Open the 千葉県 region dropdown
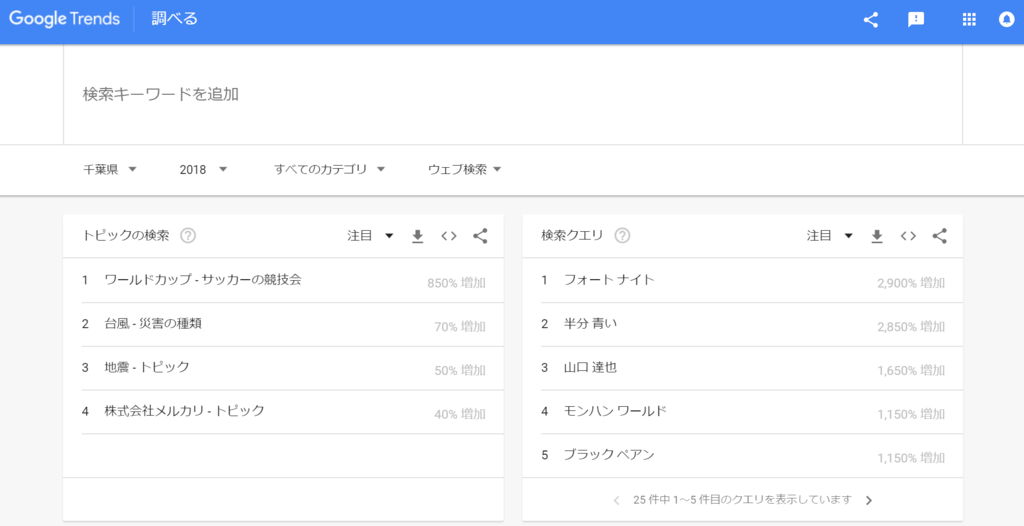Screen dimensions: 1024x526 (x=109, y=170)
